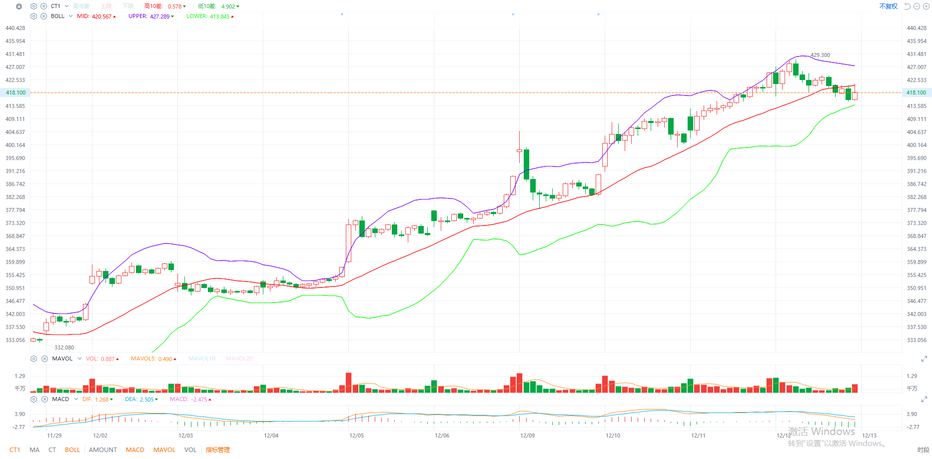Click the 12/05 date label on time axis
Viewport: 932px width, 459px height.
(357, 435)
